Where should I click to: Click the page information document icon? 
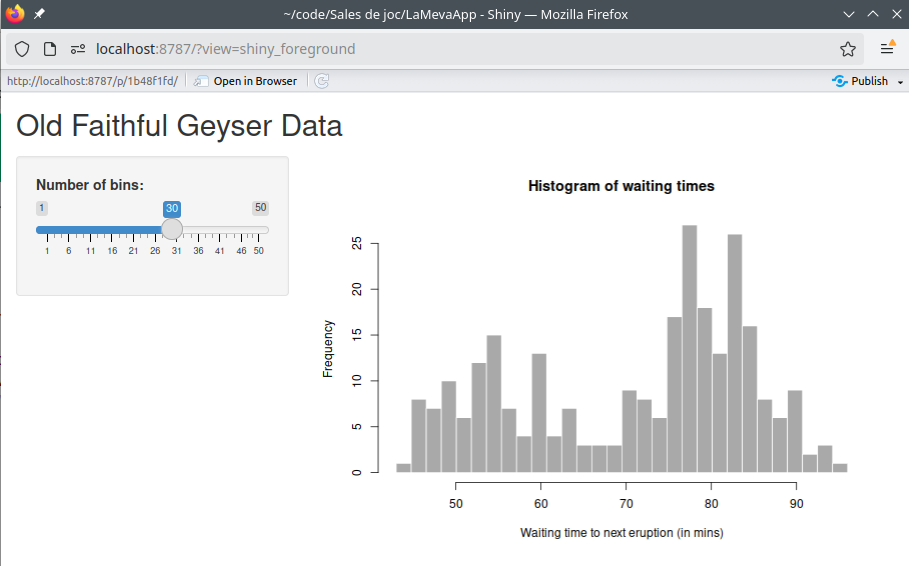49,49
